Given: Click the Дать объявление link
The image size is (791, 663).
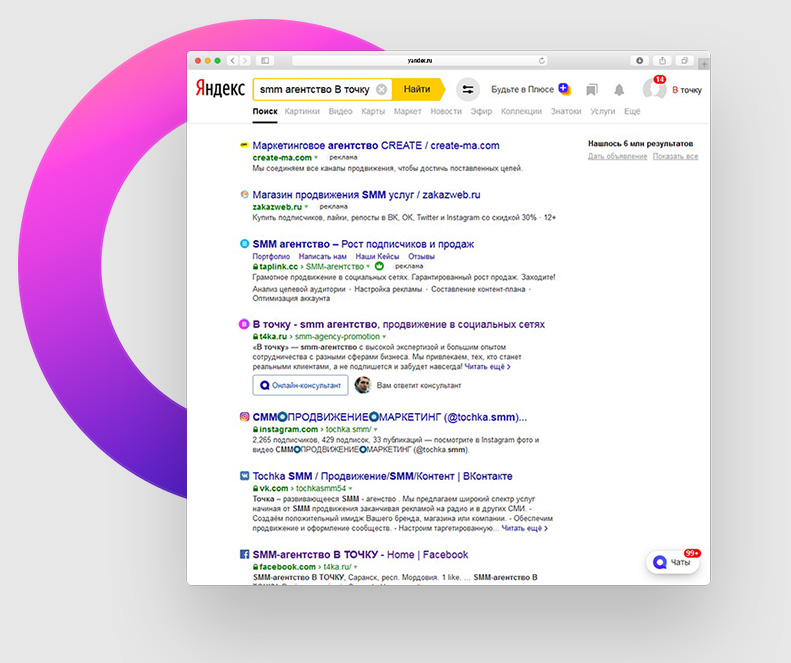Looking at the screenshot, I should point(617,156).
